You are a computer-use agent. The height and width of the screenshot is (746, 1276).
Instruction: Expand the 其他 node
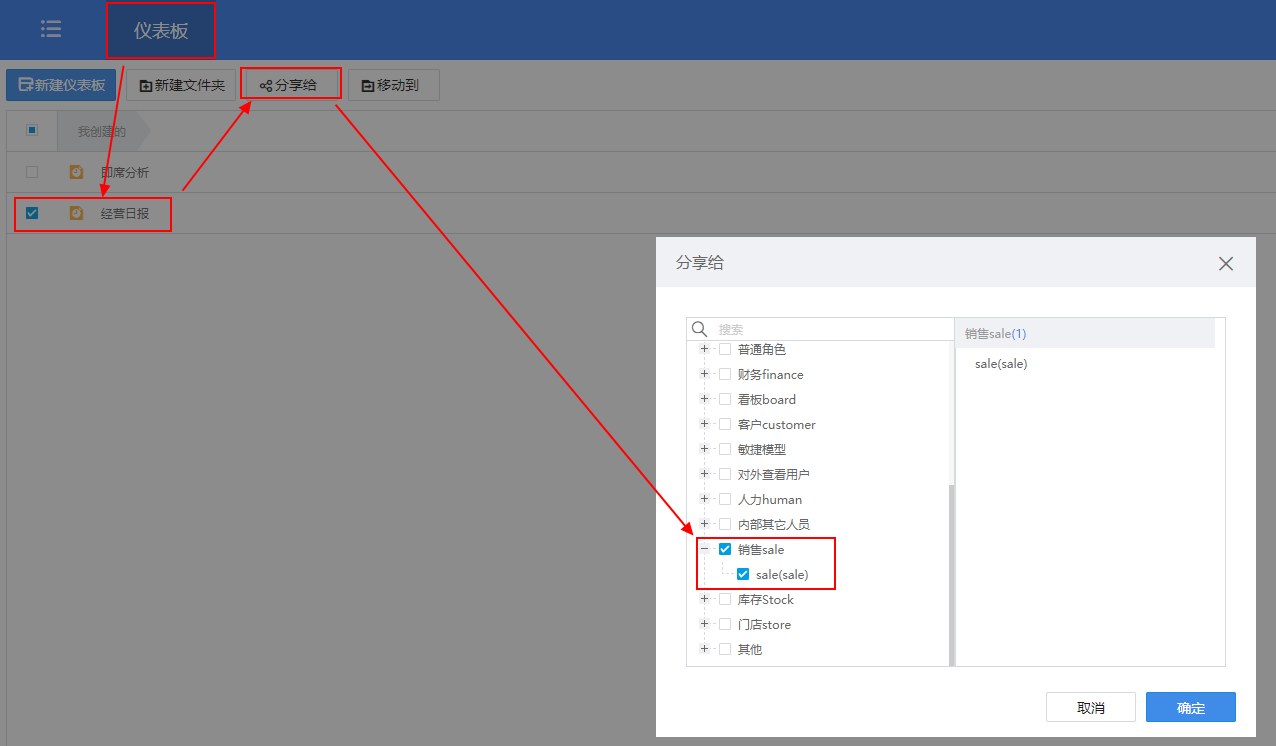[x=704, y=649]
